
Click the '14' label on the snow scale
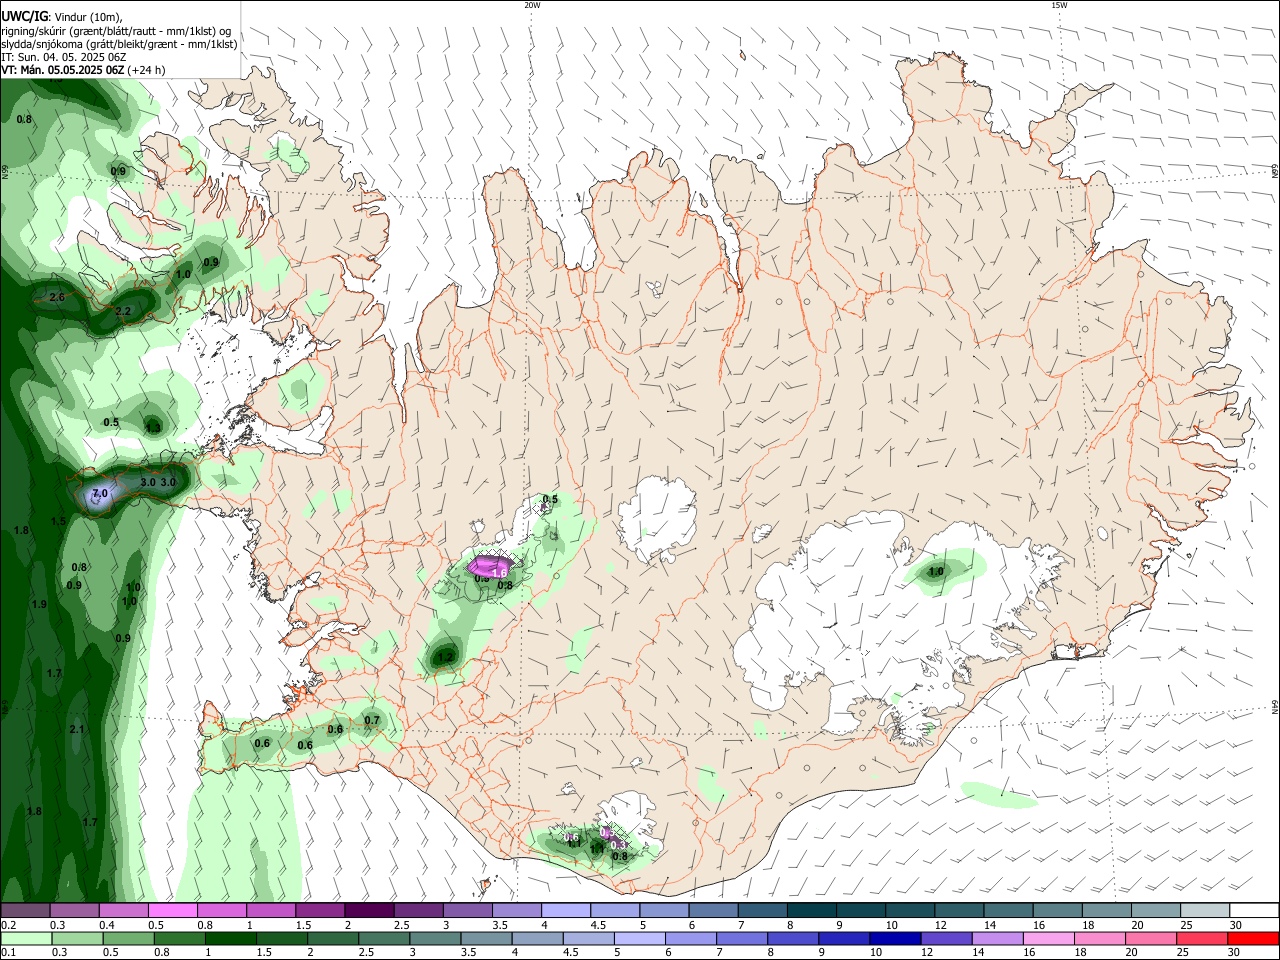tap(989, 925)
